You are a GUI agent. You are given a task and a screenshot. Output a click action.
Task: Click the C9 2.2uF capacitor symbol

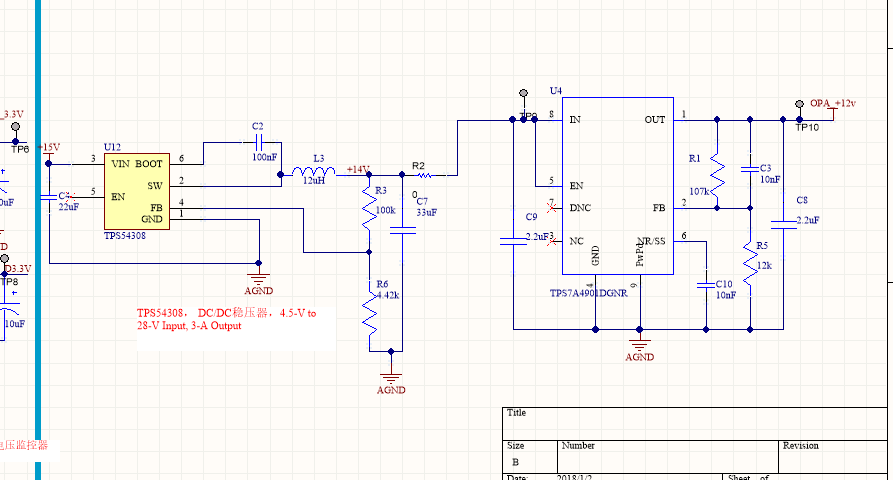click(513, 241)
